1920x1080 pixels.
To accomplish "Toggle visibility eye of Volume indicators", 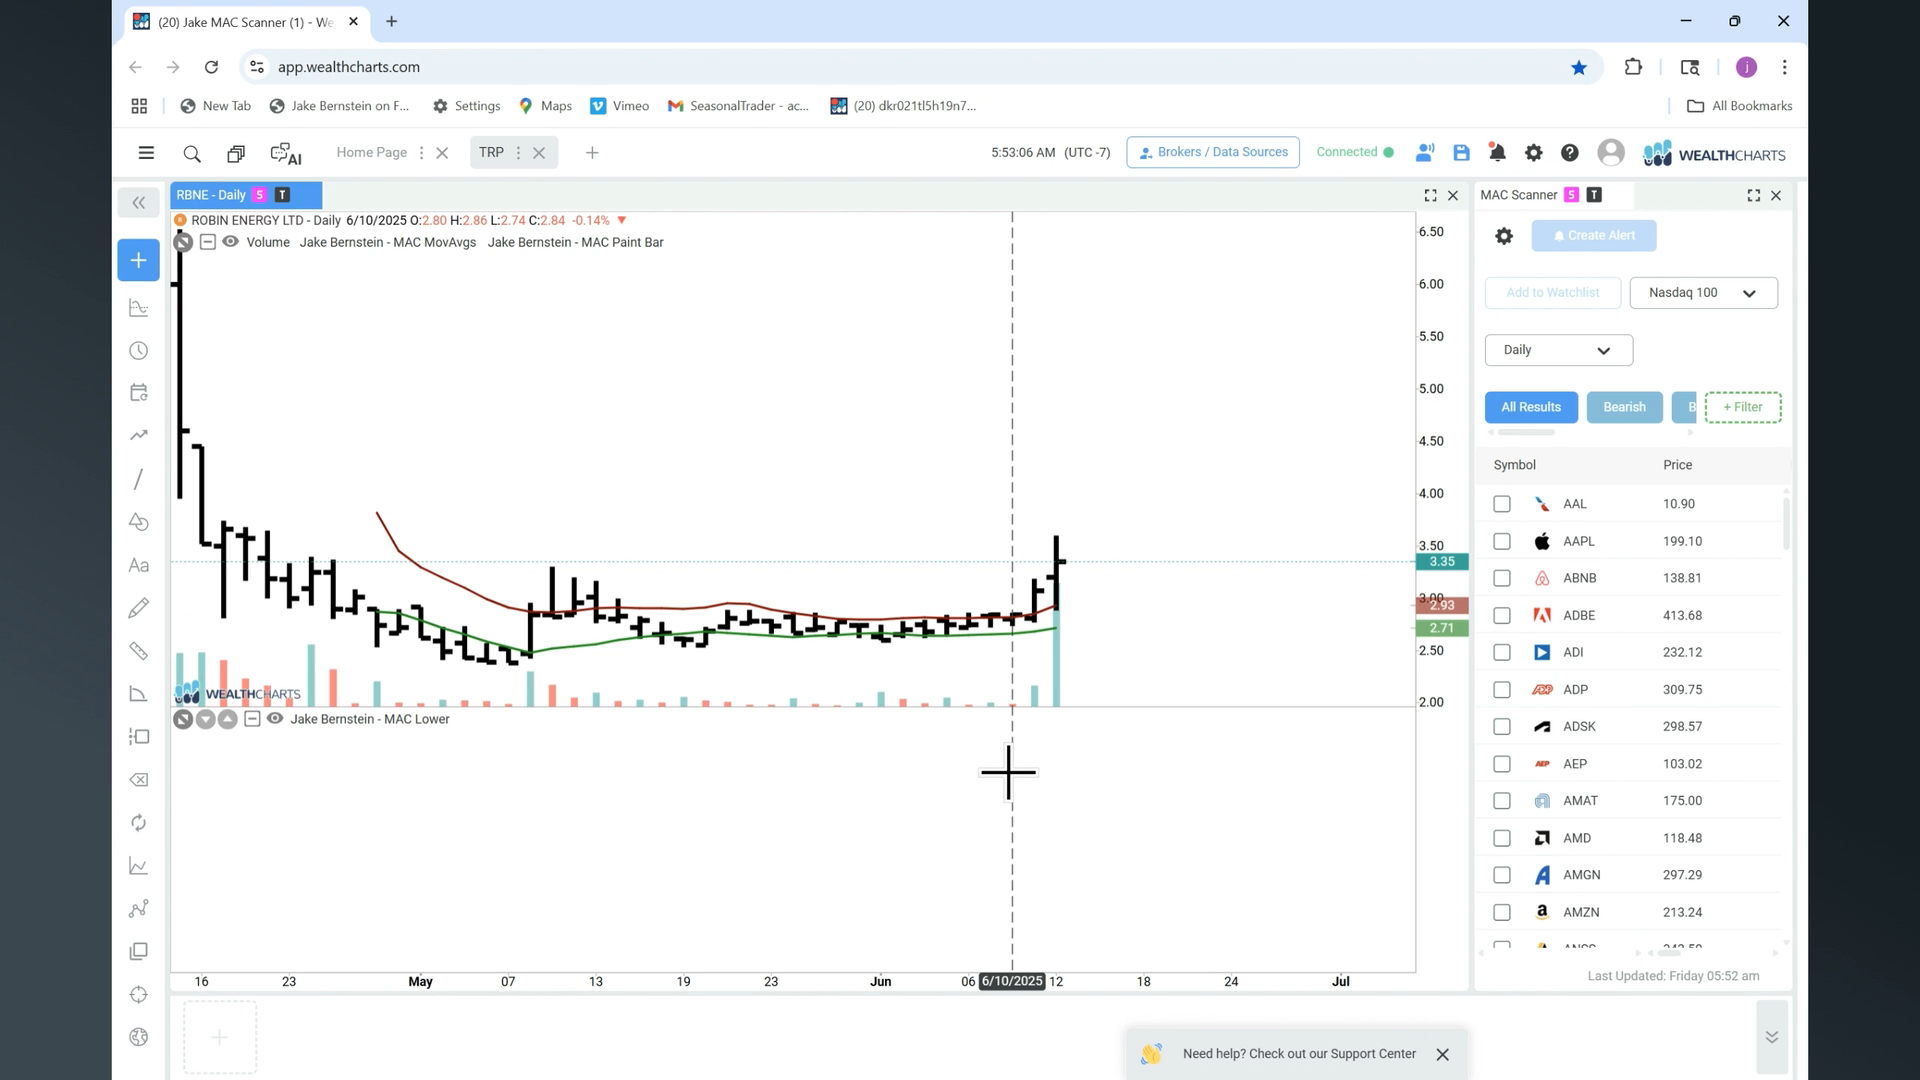I will coord(230,242).
